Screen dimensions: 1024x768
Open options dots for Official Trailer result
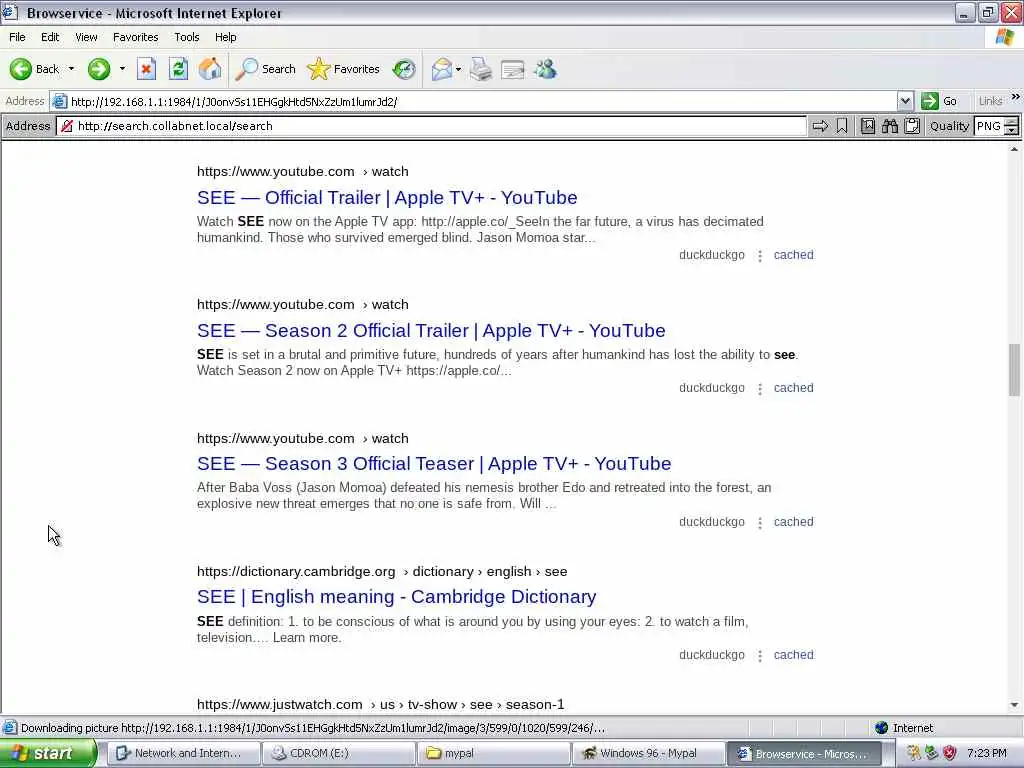[x=760, y=255]
